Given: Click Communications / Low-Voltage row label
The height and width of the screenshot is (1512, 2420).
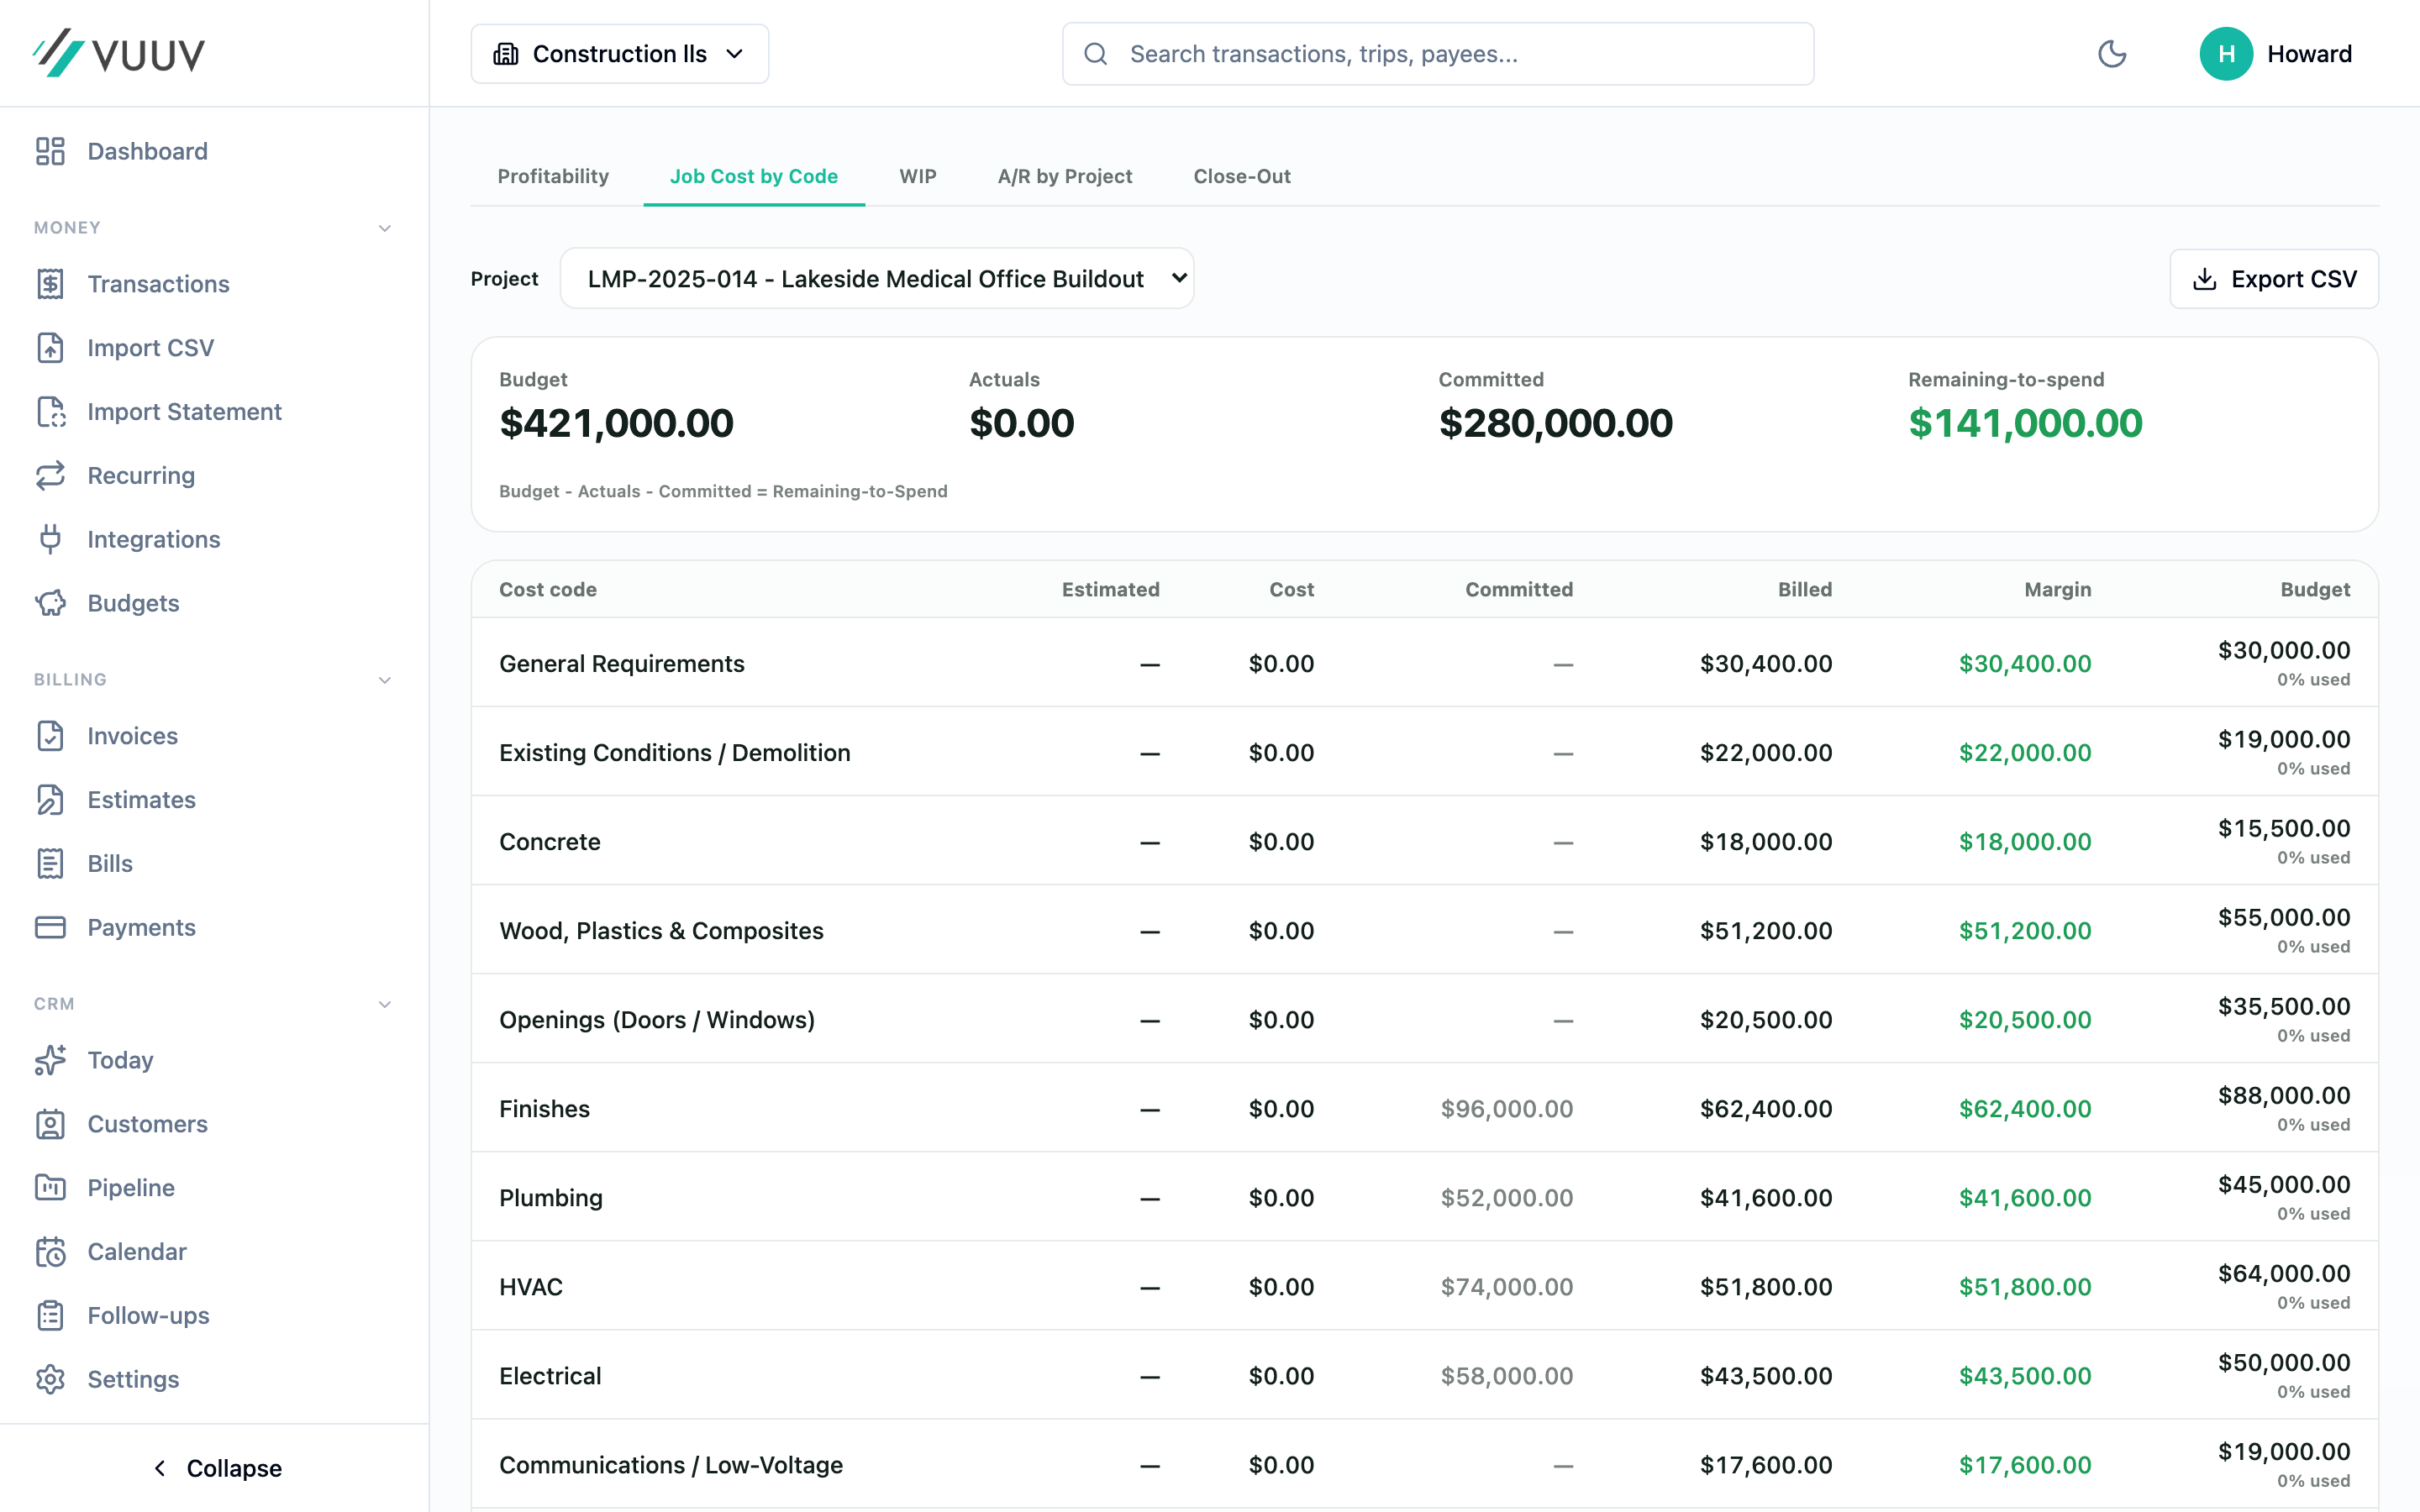Looking at the screenshot, I should pos(671,1465).
